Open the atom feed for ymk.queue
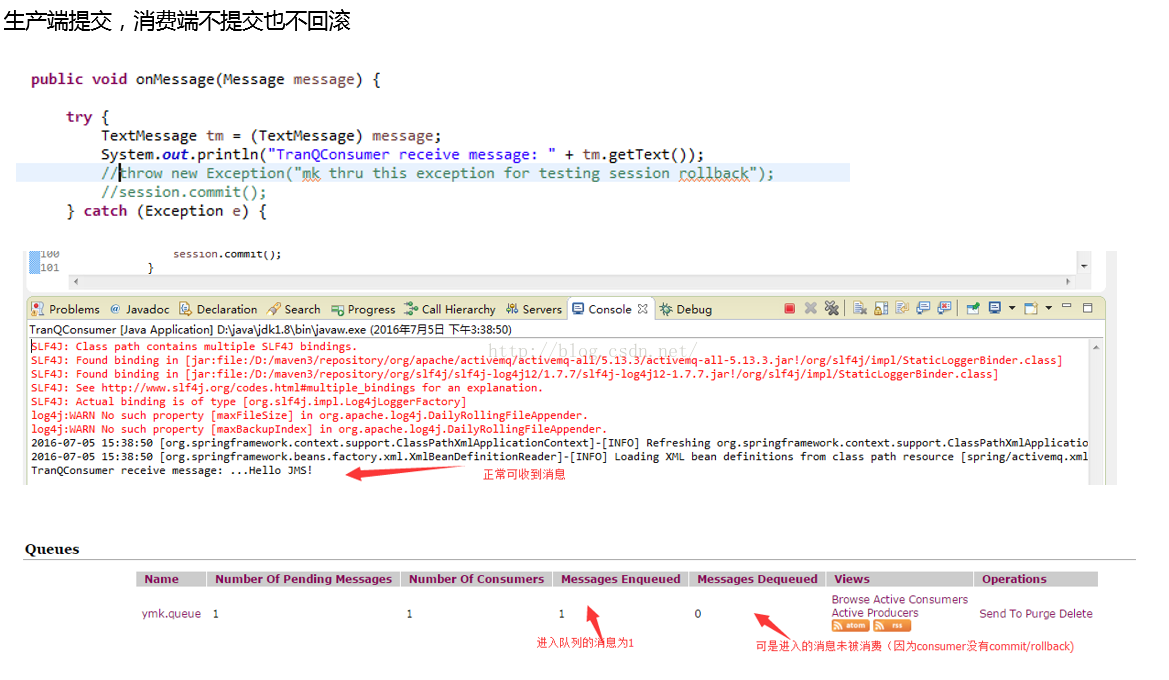 (851, 626)
